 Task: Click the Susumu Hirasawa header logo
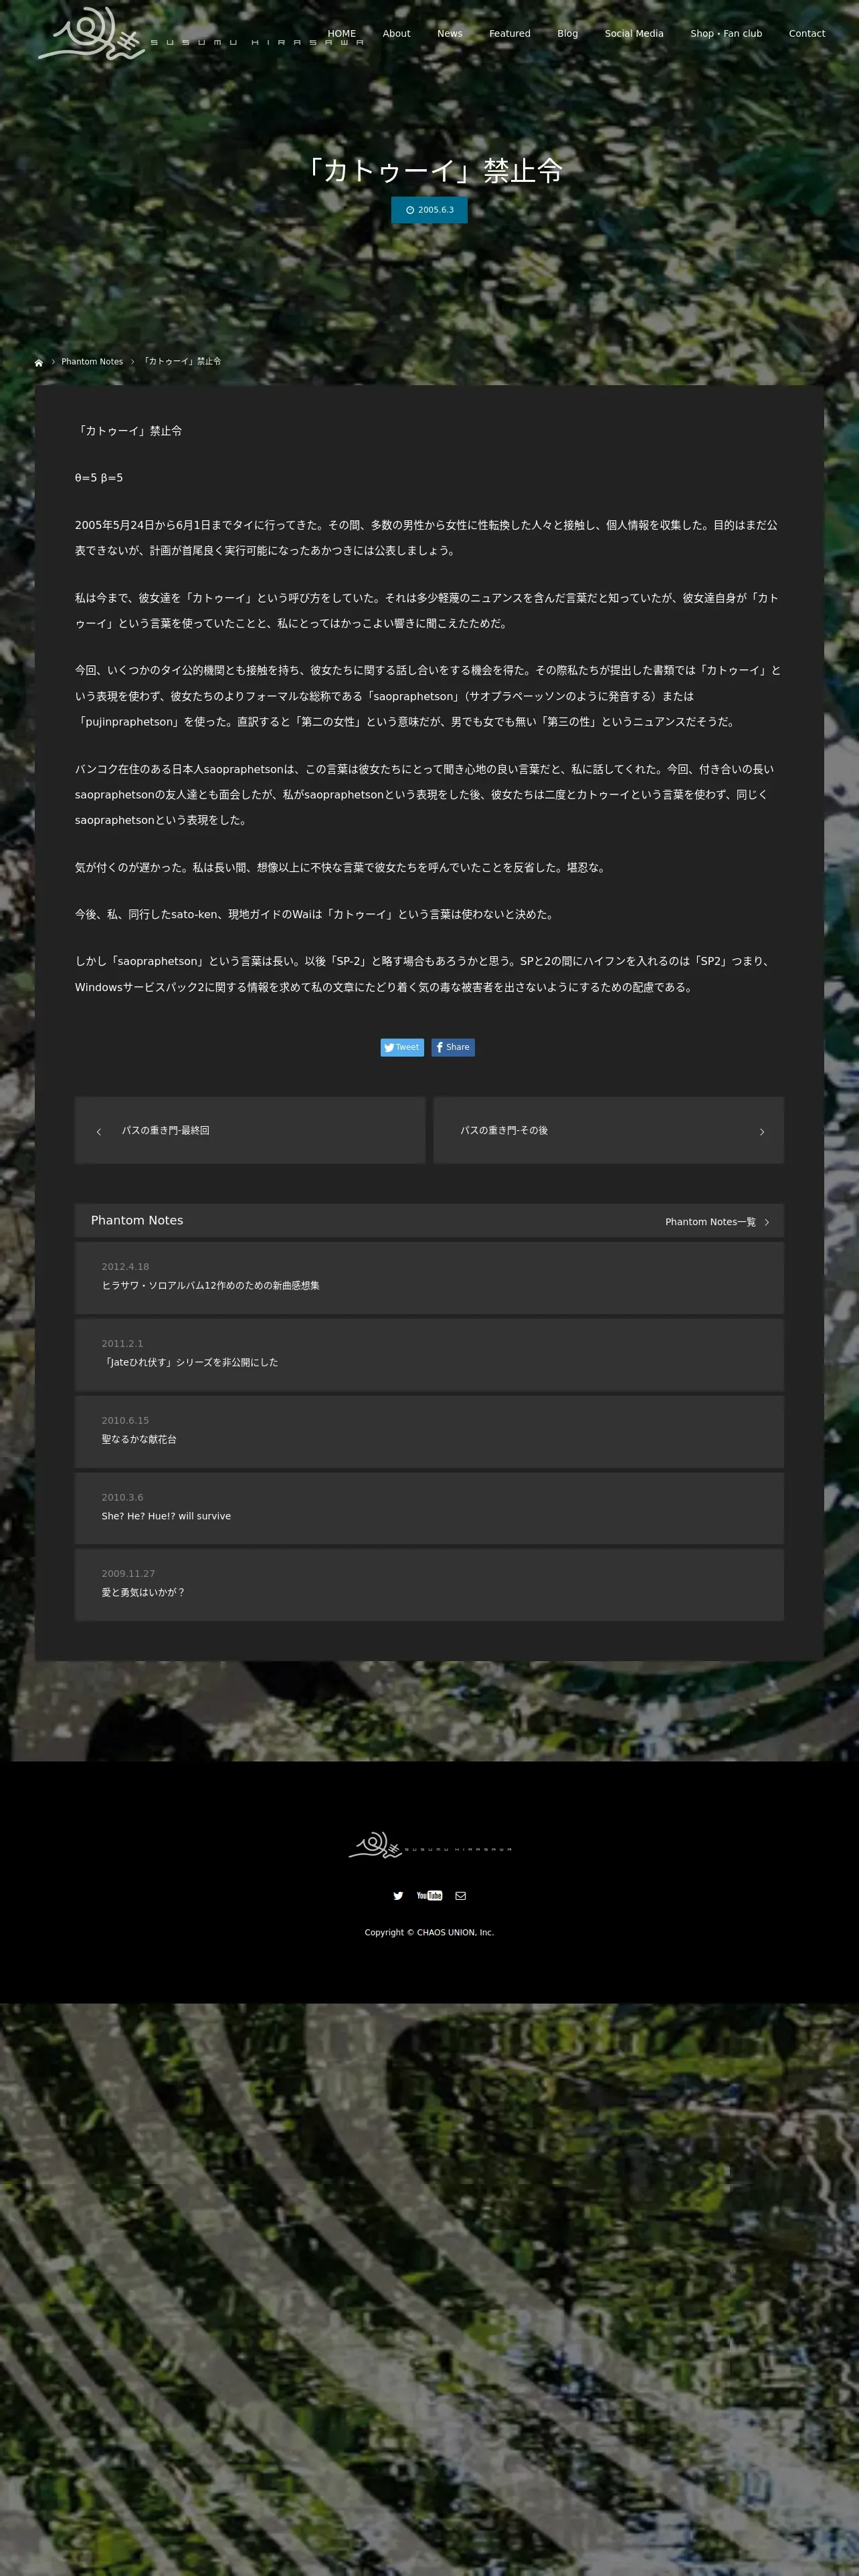(x=200, y=34)
